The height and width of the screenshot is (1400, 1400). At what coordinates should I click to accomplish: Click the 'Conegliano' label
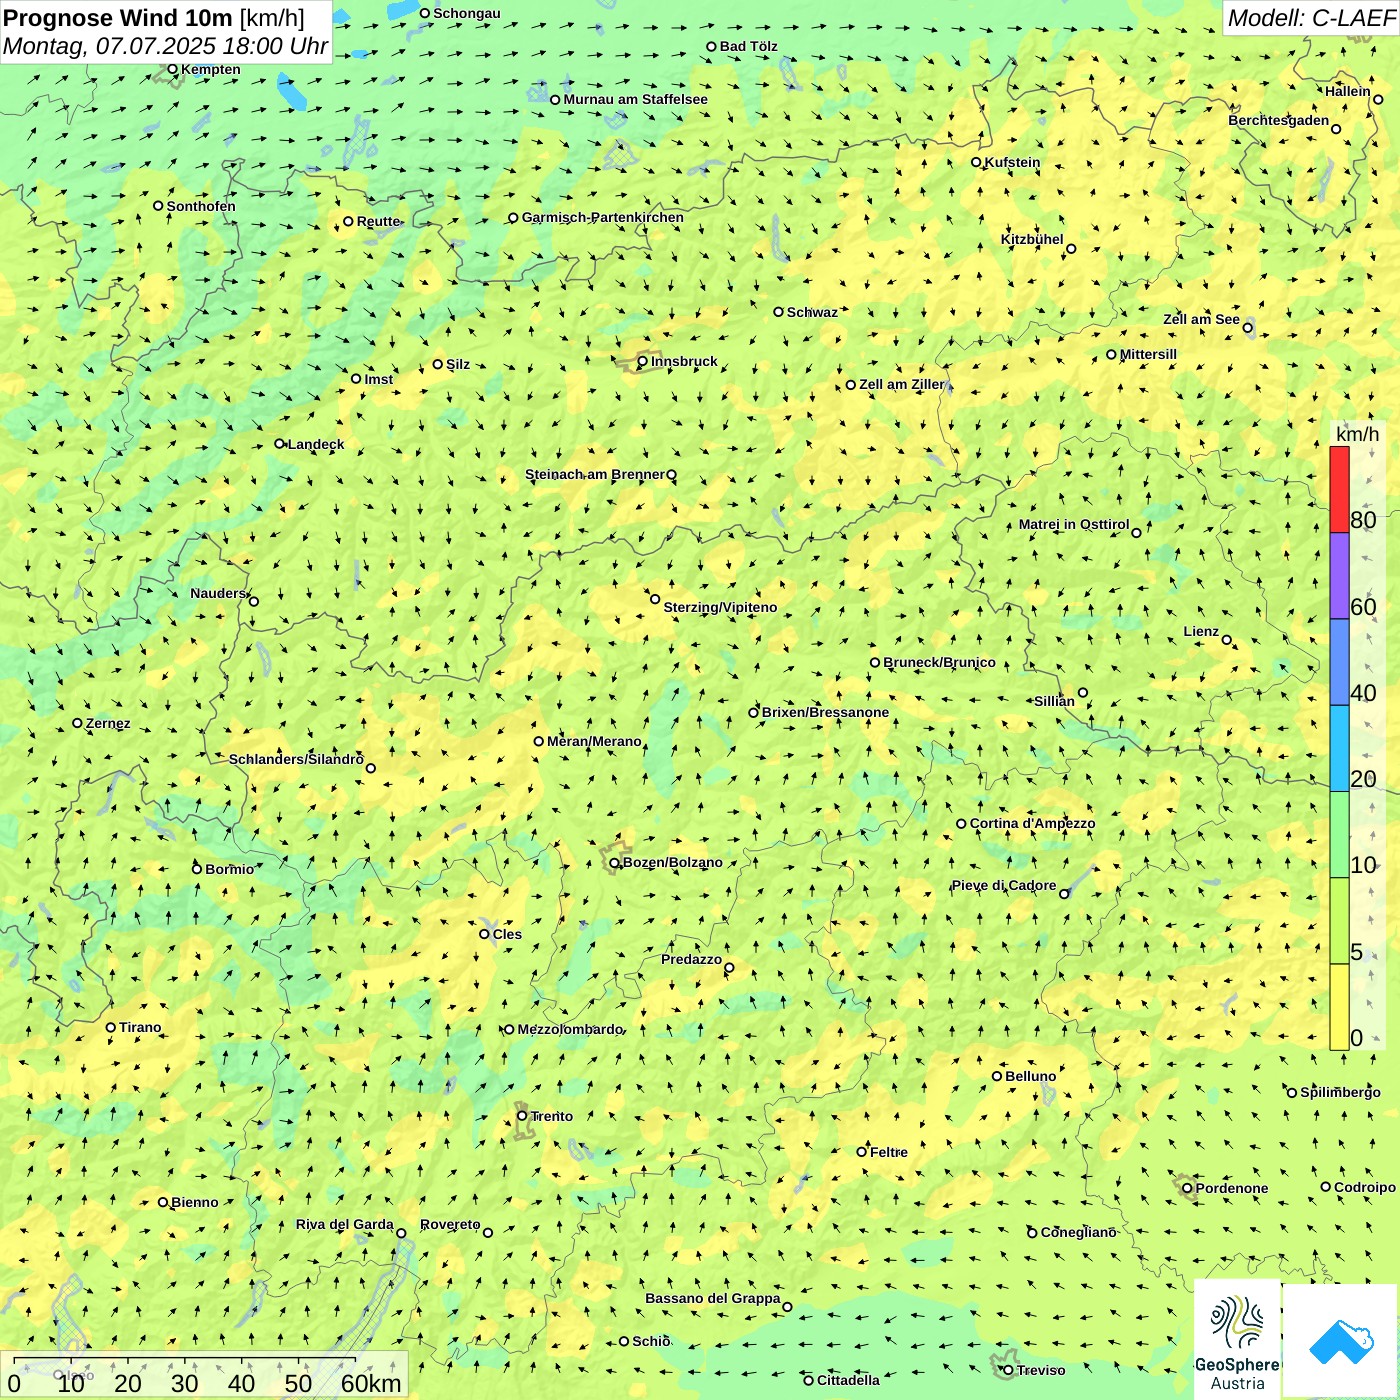[1078, 1232]
